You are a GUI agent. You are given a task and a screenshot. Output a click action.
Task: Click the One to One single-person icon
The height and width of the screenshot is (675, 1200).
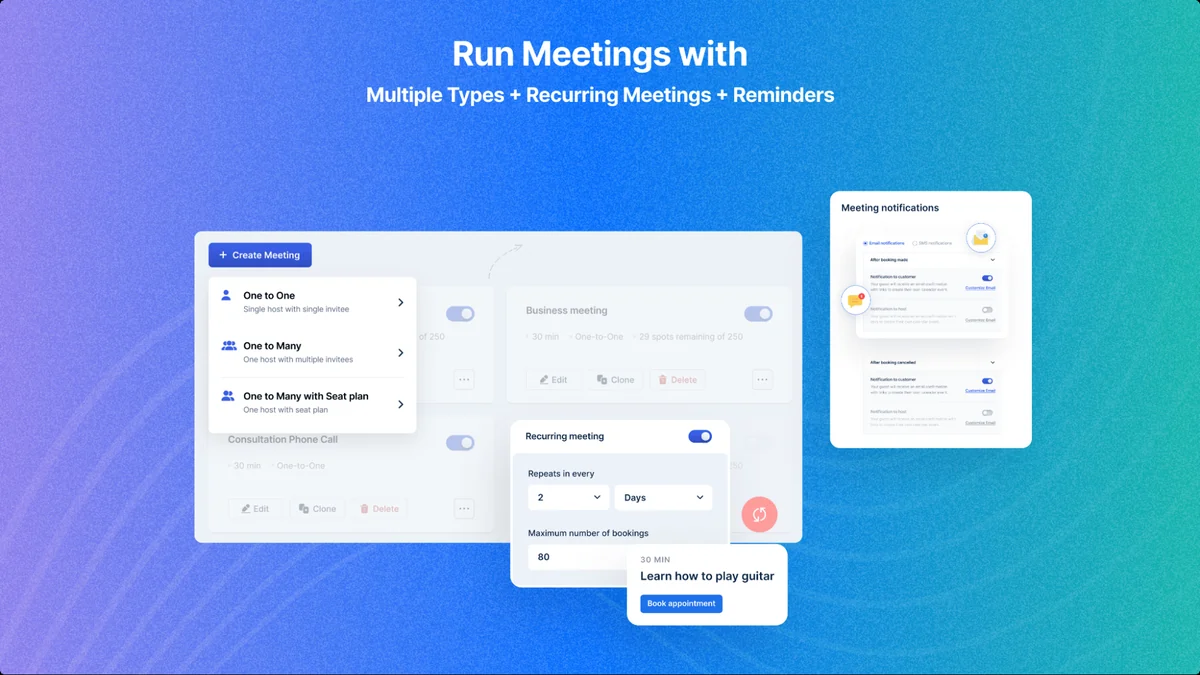[226, 295]
